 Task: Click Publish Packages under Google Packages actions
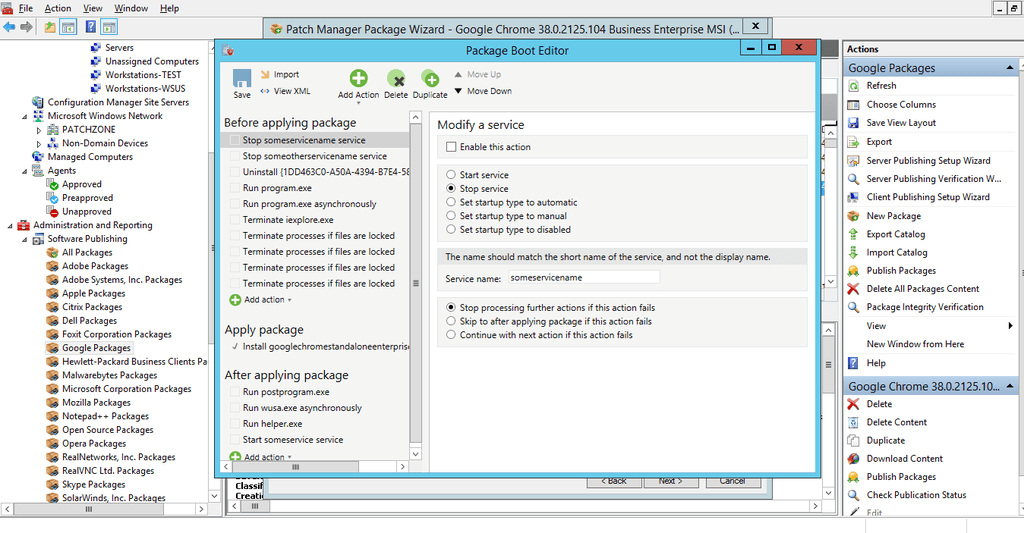pos(901,270)
